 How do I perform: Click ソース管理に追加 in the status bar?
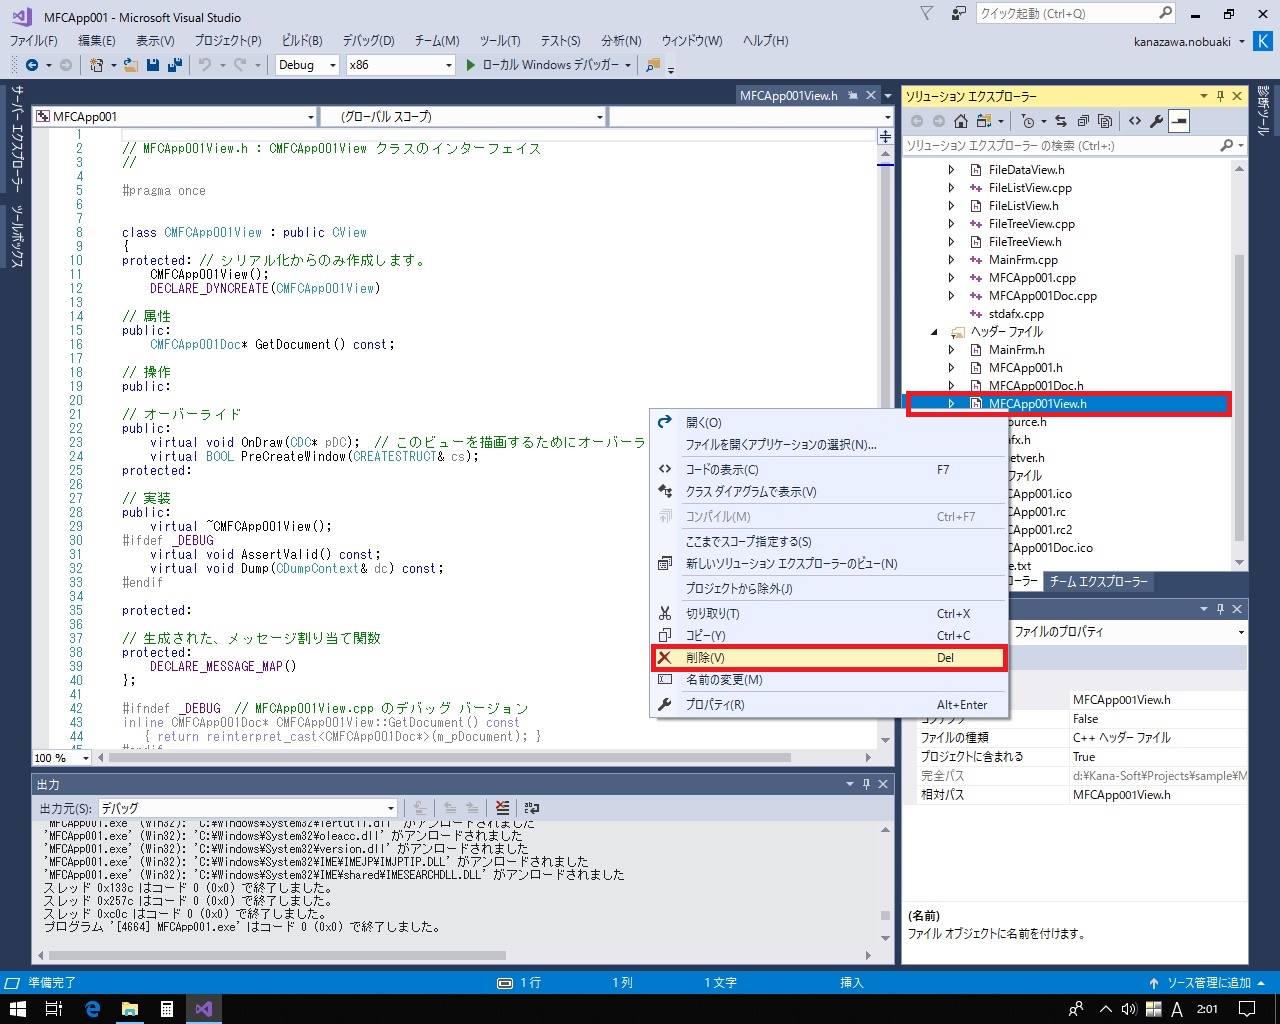click(1208, 983)
